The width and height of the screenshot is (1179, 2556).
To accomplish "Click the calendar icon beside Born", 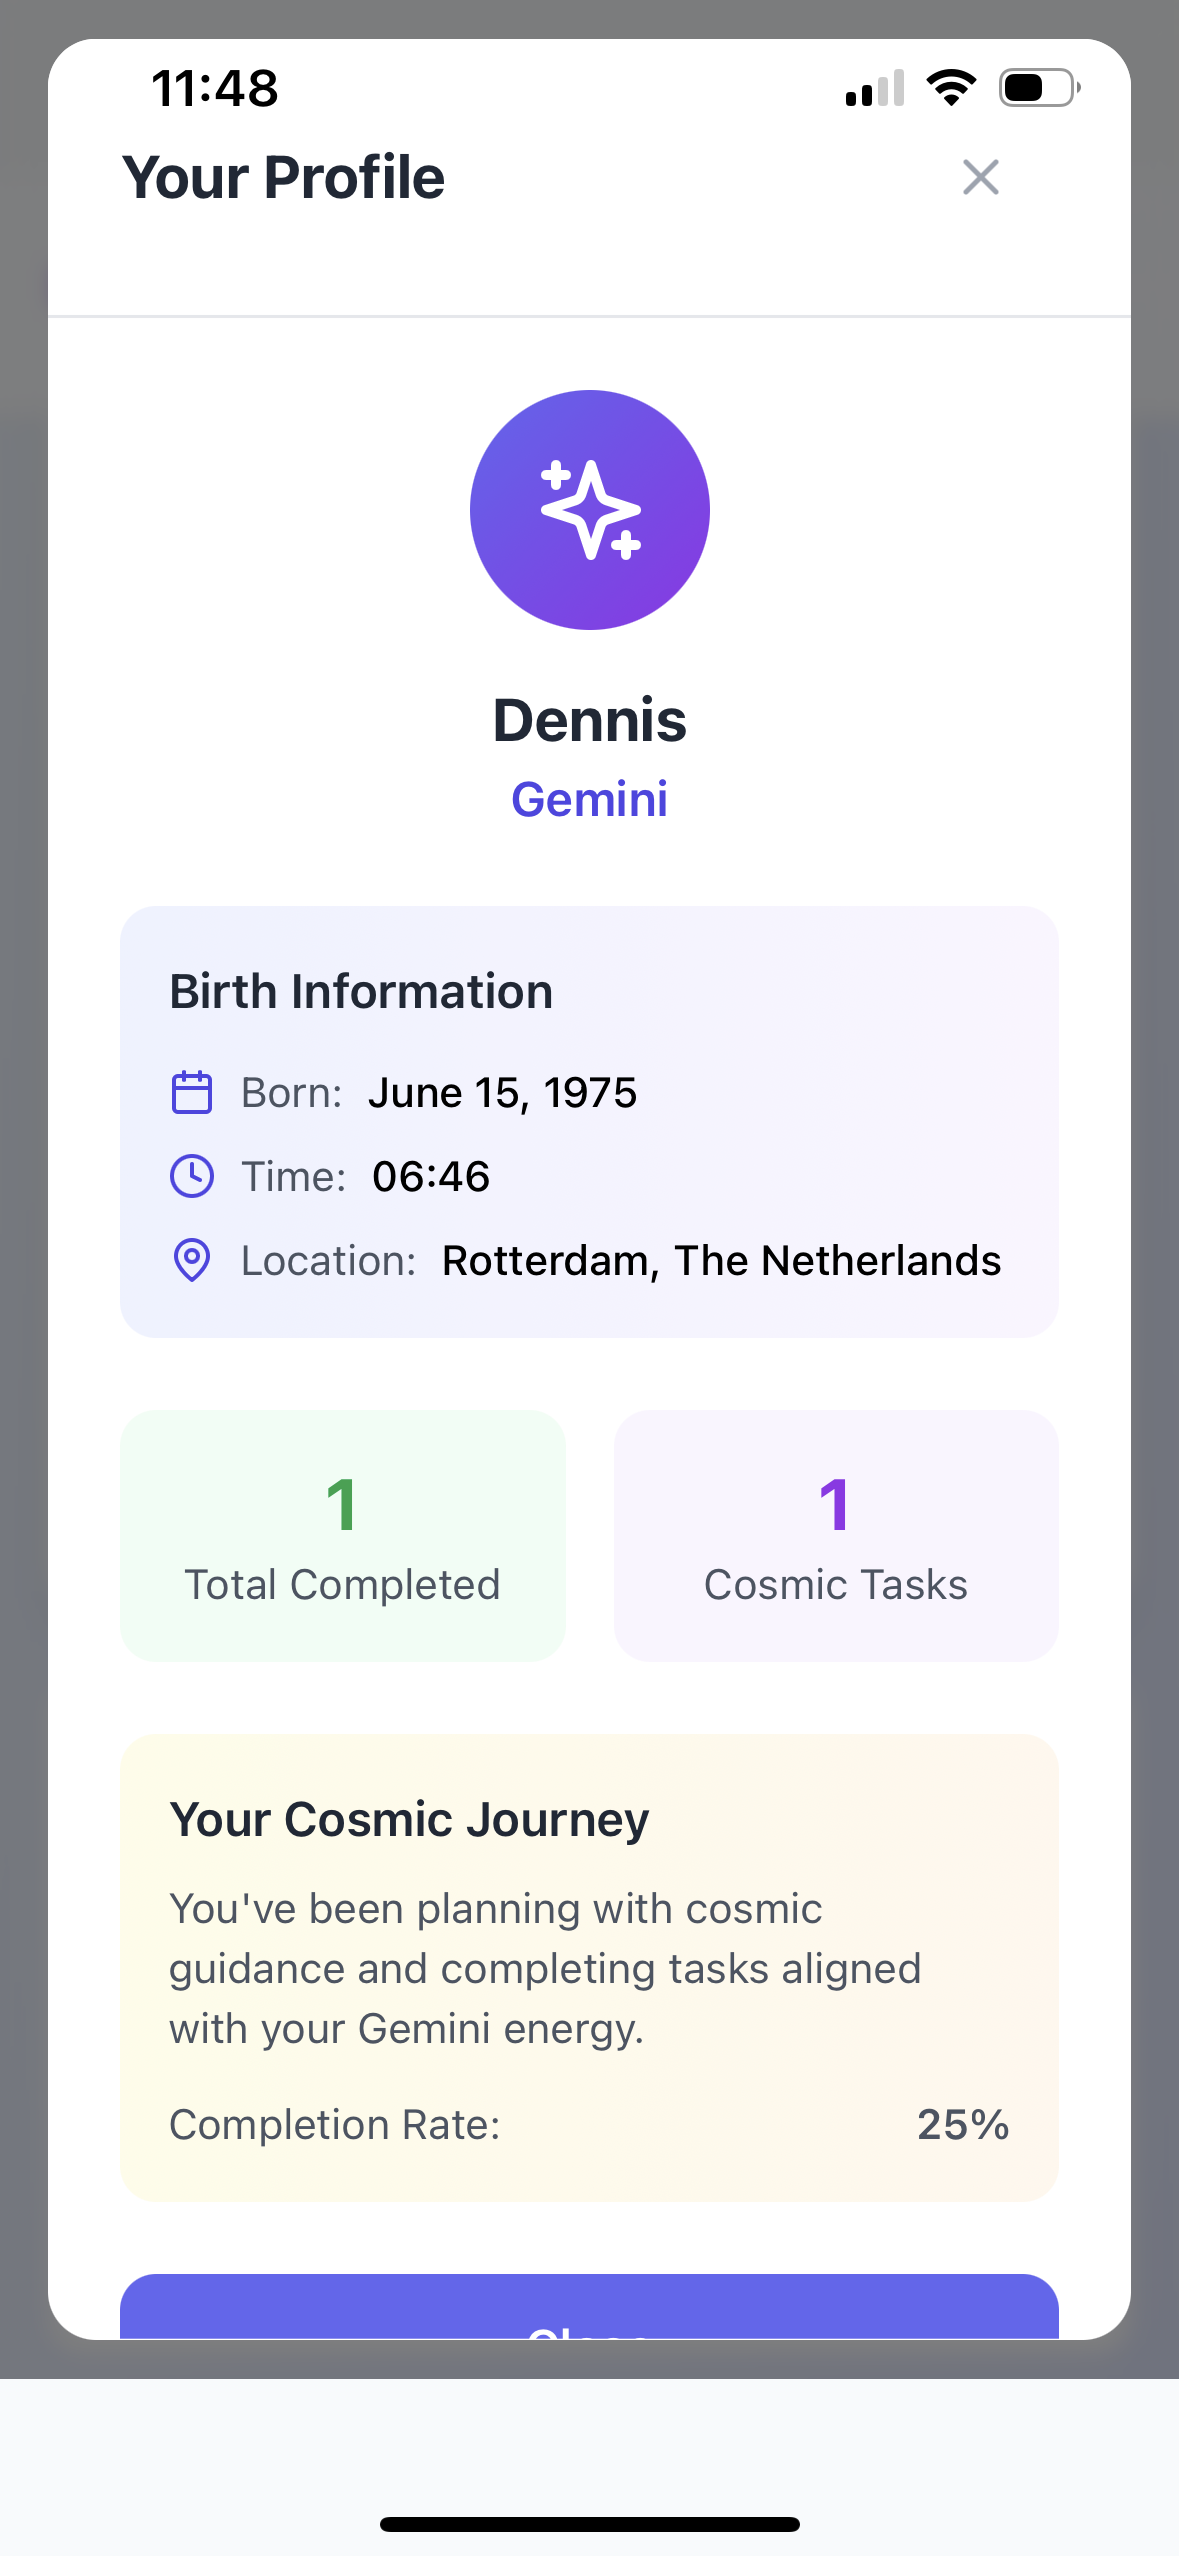I will pyautogui.click(x=192, y=1092).
